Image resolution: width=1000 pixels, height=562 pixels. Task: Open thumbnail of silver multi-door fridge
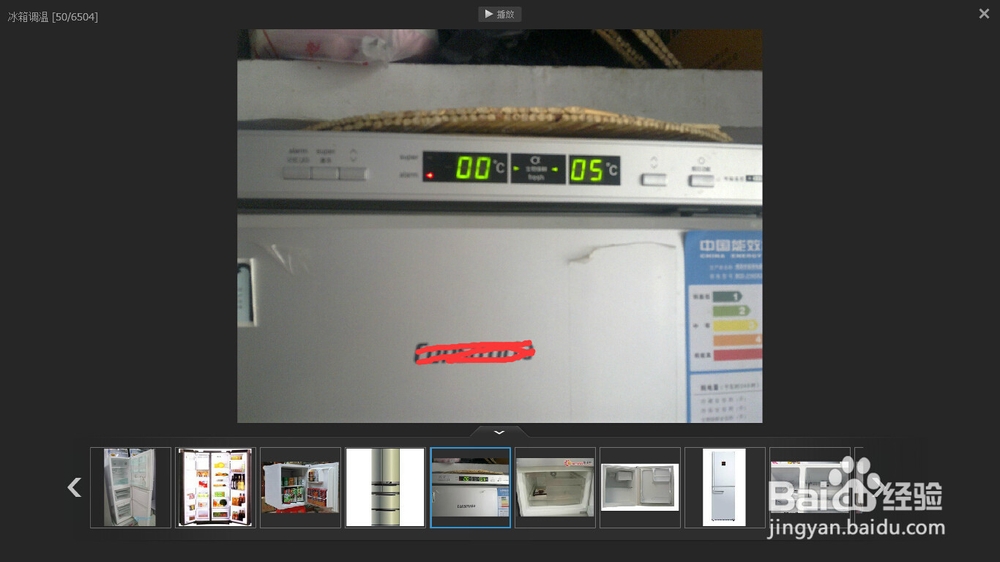point(385,487)
